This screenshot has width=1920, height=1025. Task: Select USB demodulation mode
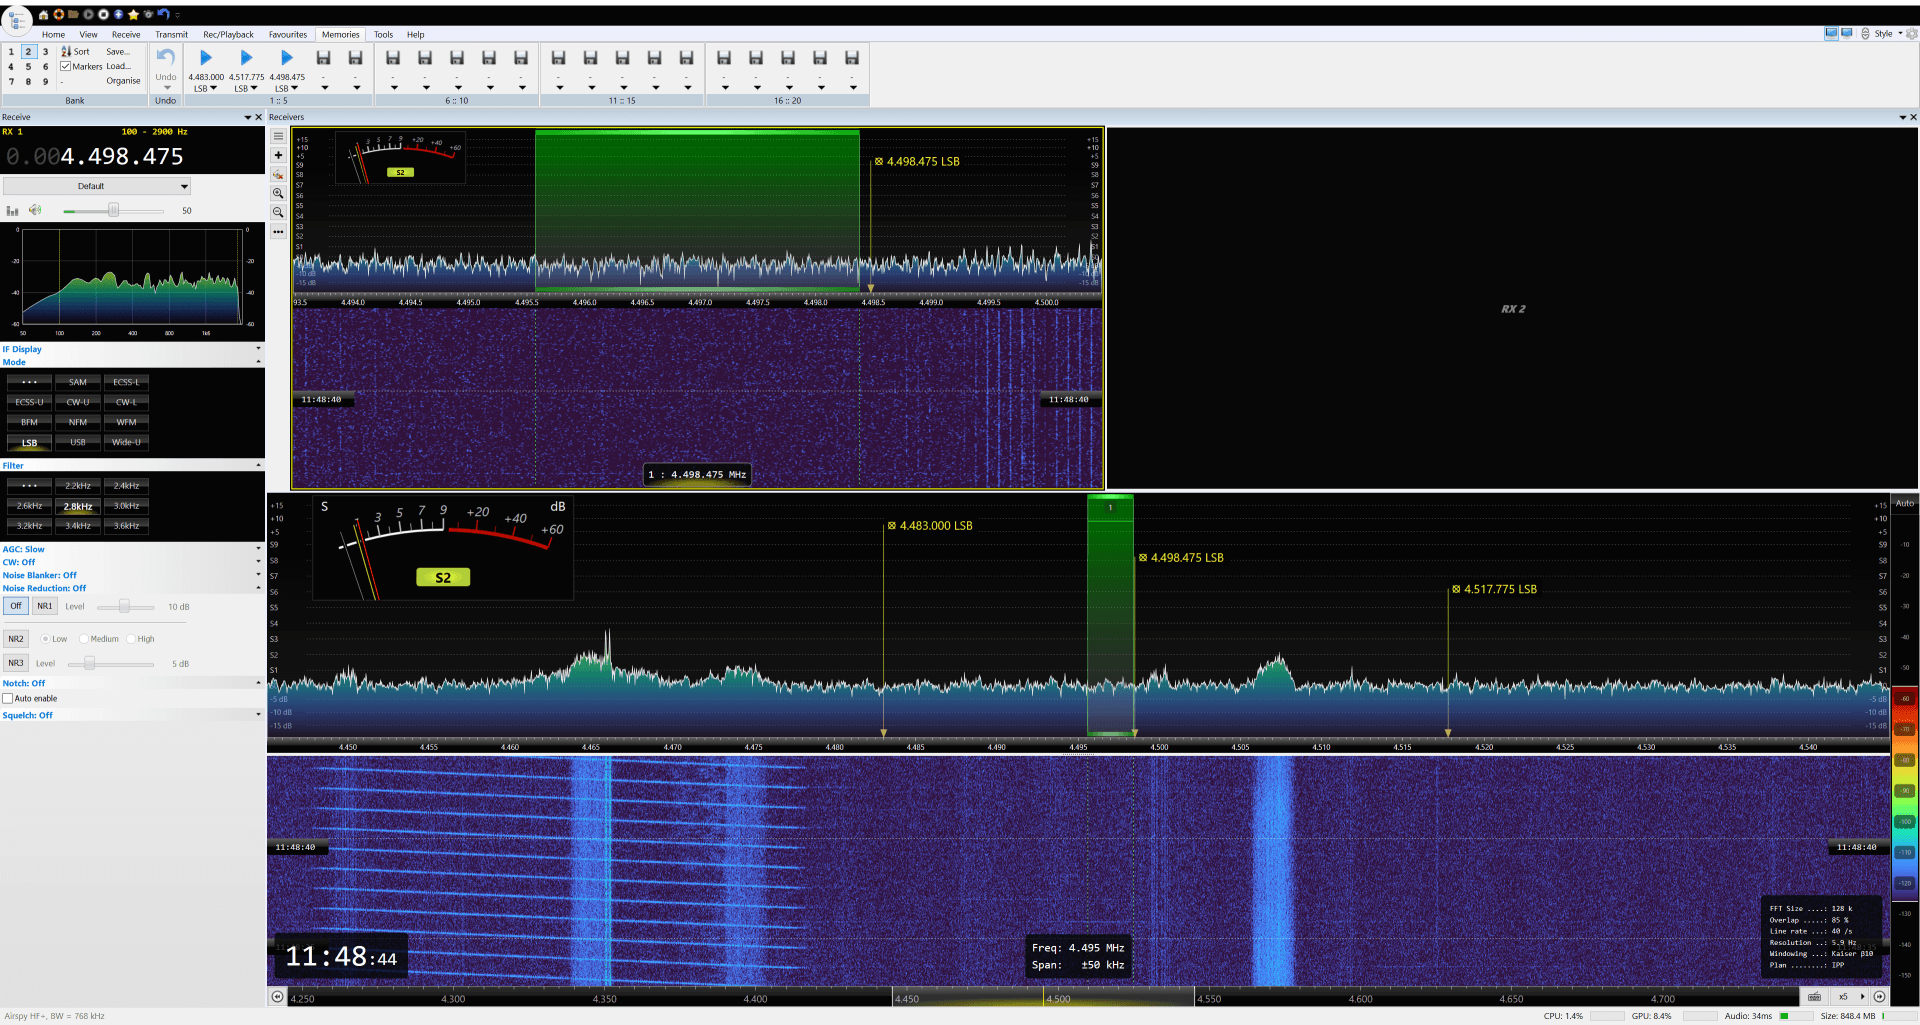78,442
